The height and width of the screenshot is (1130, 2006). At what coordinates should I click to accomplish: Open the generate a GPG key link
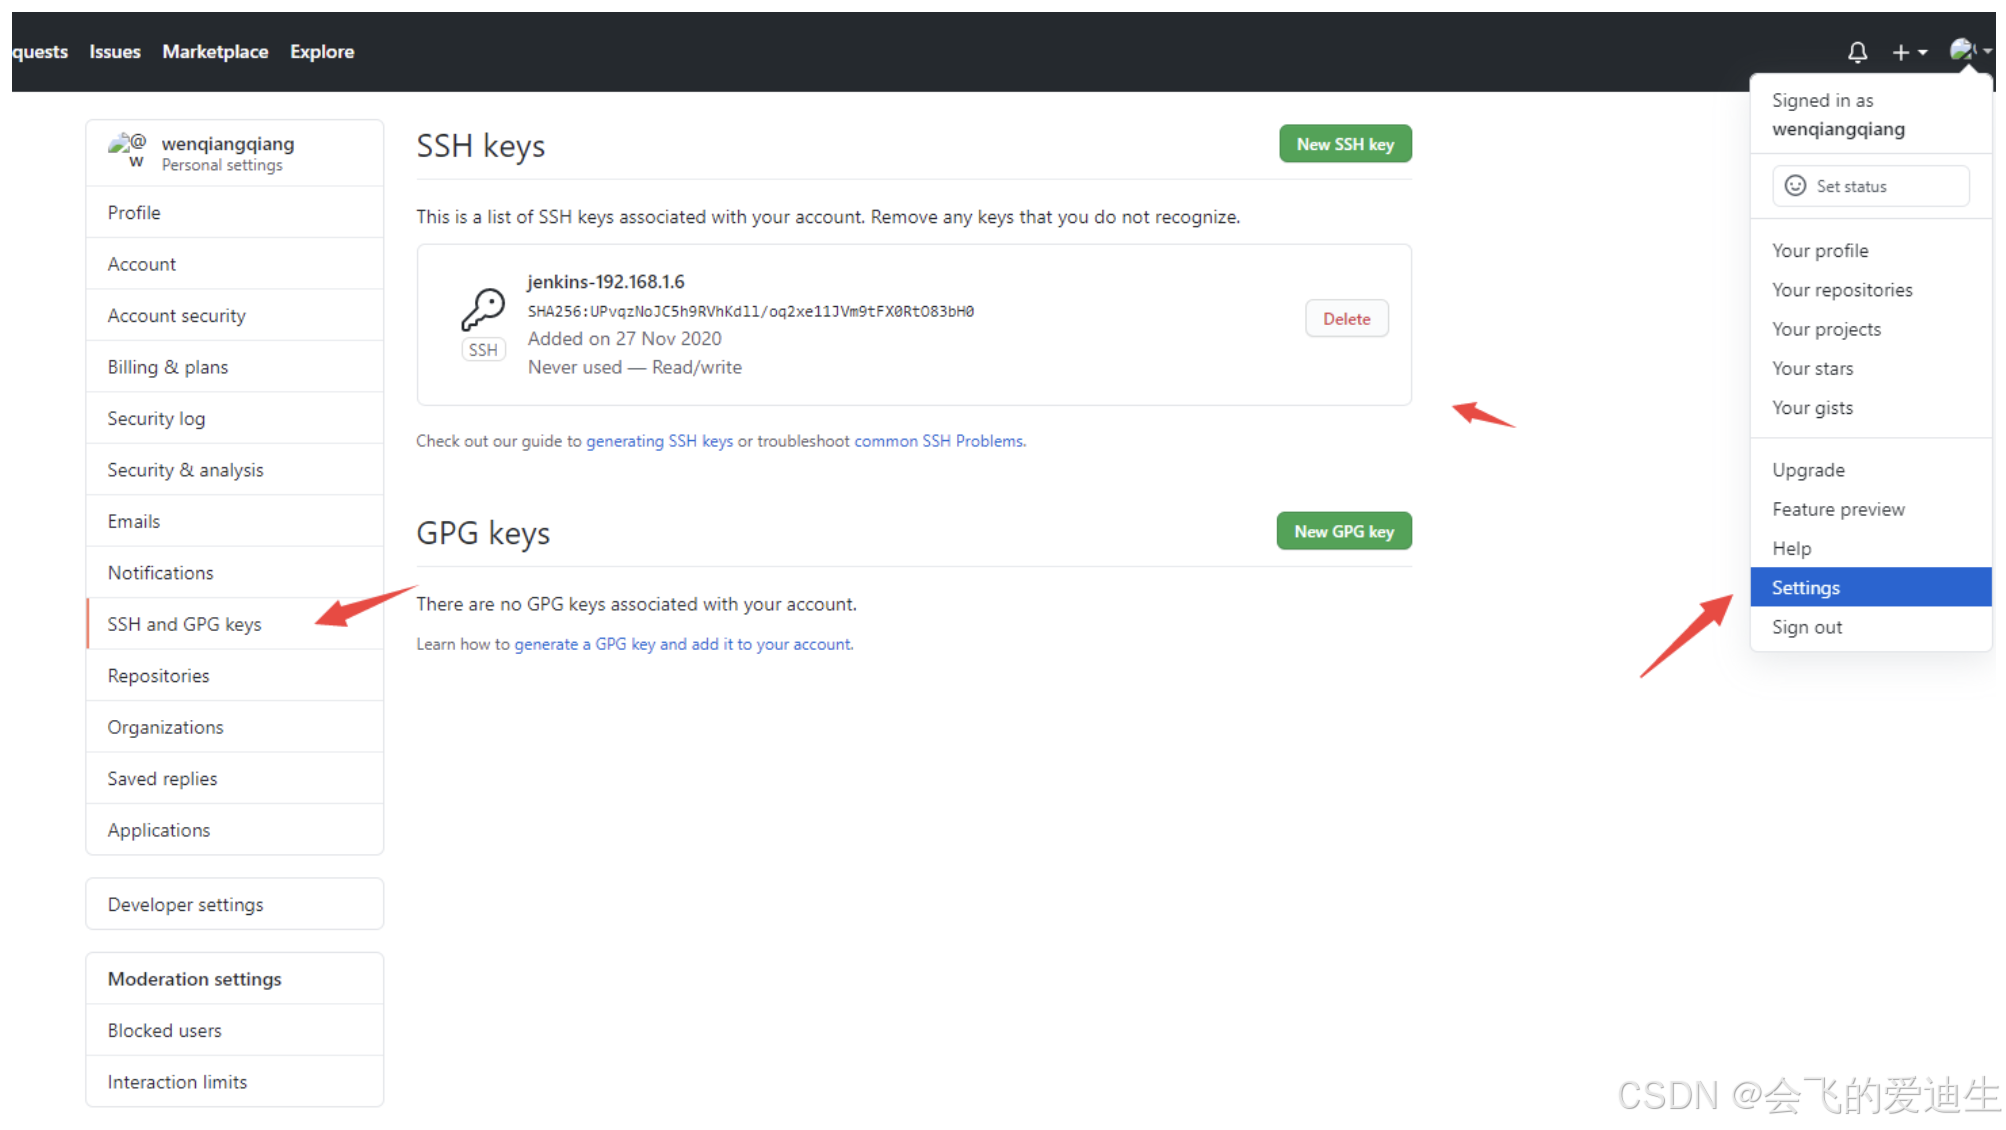pyautogui.click(x=683, y=644)
